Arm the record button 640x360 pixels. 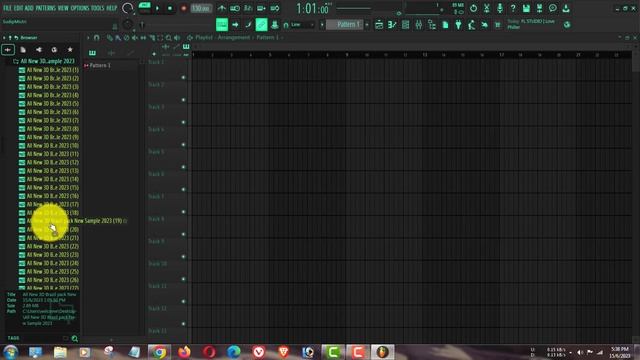(x=183, y=8)
